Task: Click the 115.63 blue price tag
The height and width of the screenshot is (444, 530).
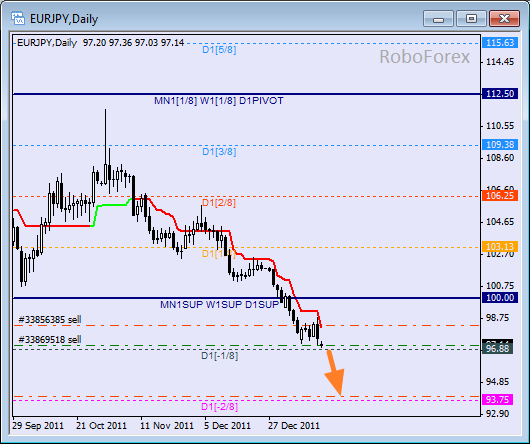Action: (x=500, y=43)
